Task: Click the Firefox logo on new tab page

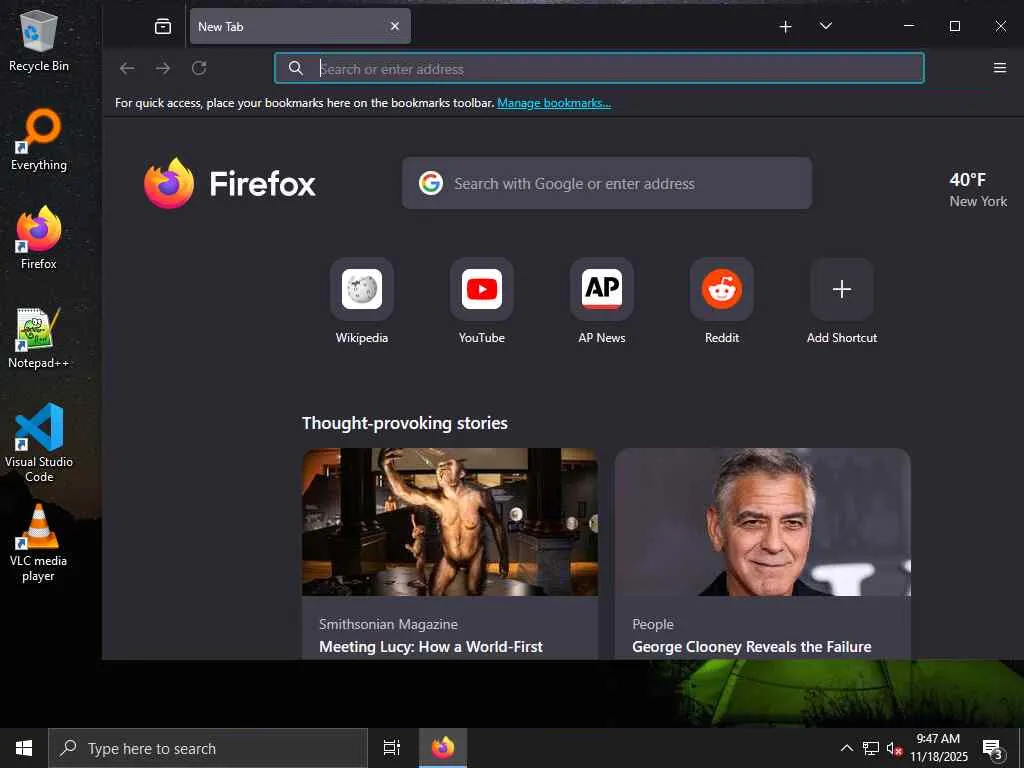Action: (x=230, y=184)
